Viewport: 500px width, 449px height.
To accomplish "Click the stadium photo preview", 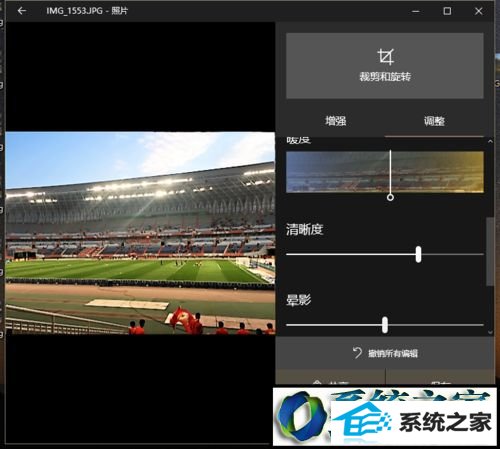I will coord(140,233).
